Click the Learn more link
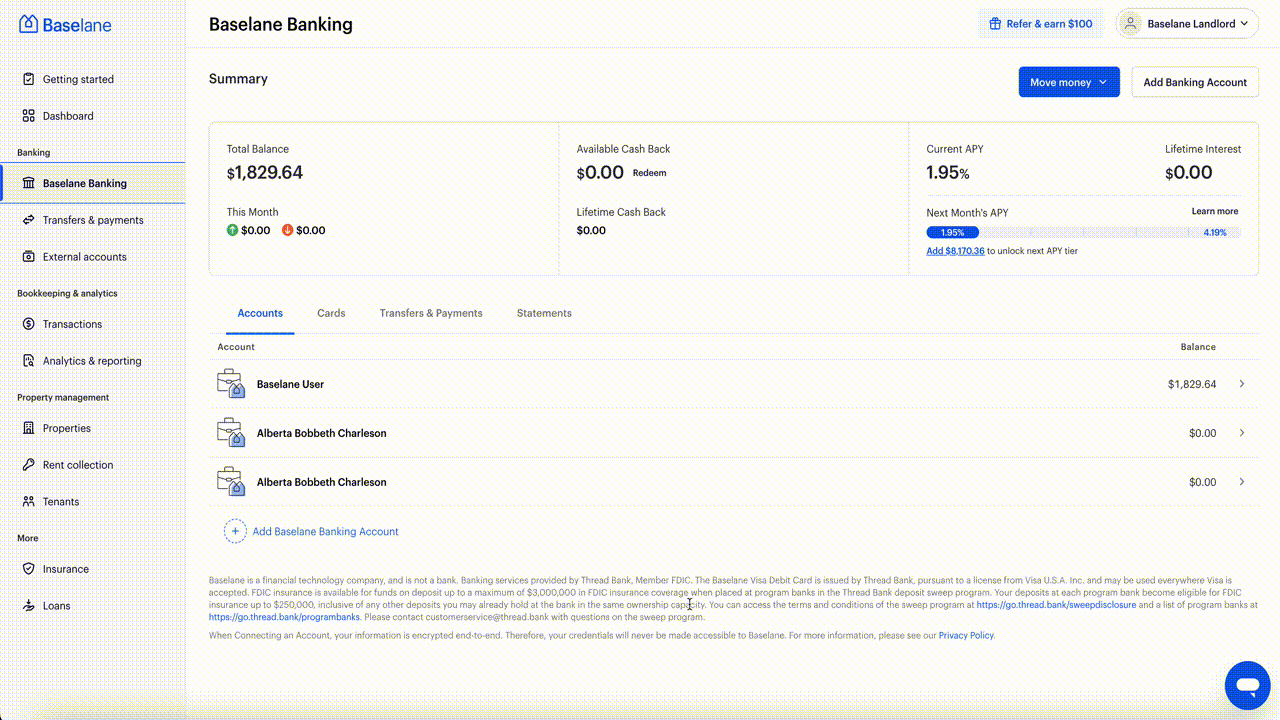 1215,211
